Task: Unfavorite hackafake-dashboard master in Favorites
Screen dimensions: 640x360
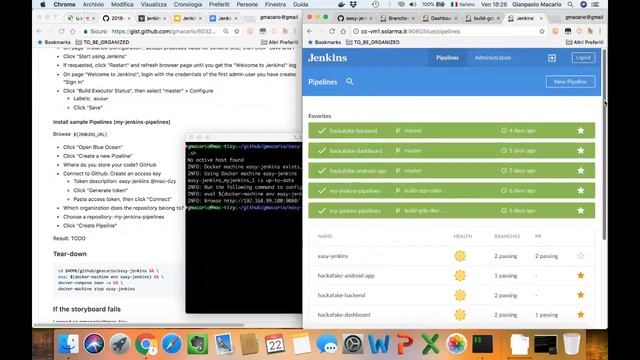Action: point(580,151)
